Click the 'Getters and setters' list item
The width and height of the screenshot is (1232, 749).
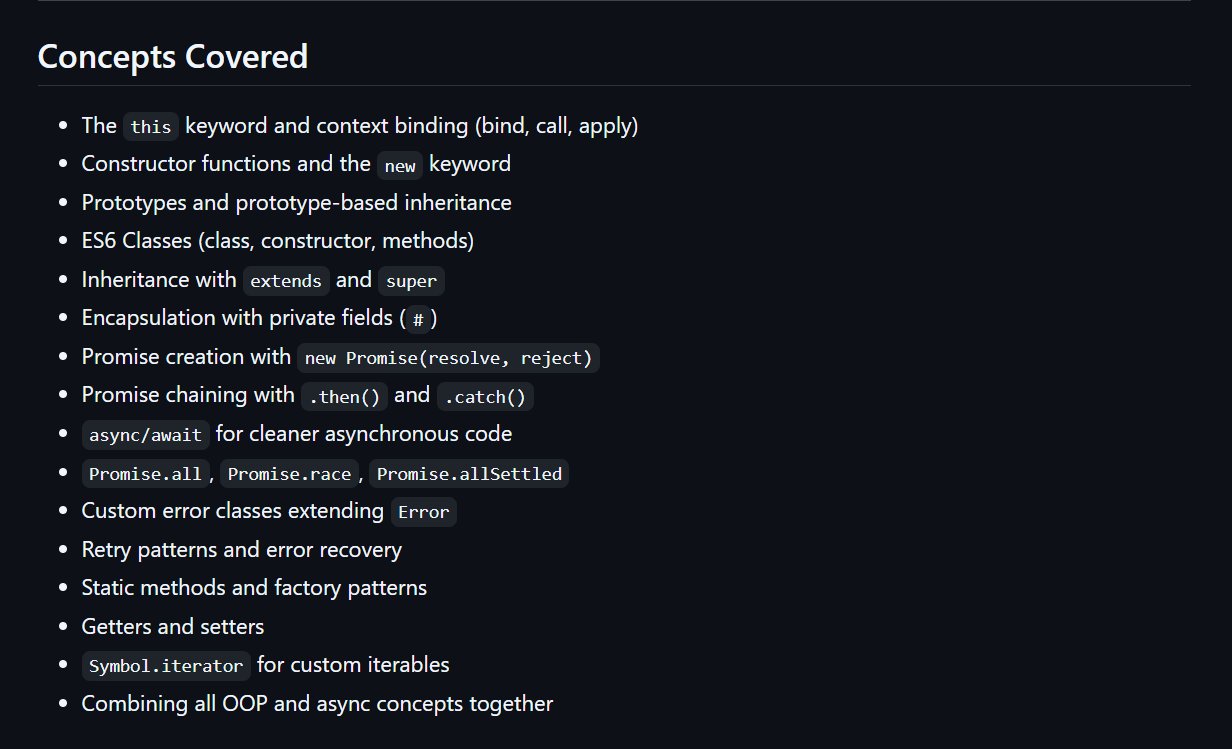[173, 627]
